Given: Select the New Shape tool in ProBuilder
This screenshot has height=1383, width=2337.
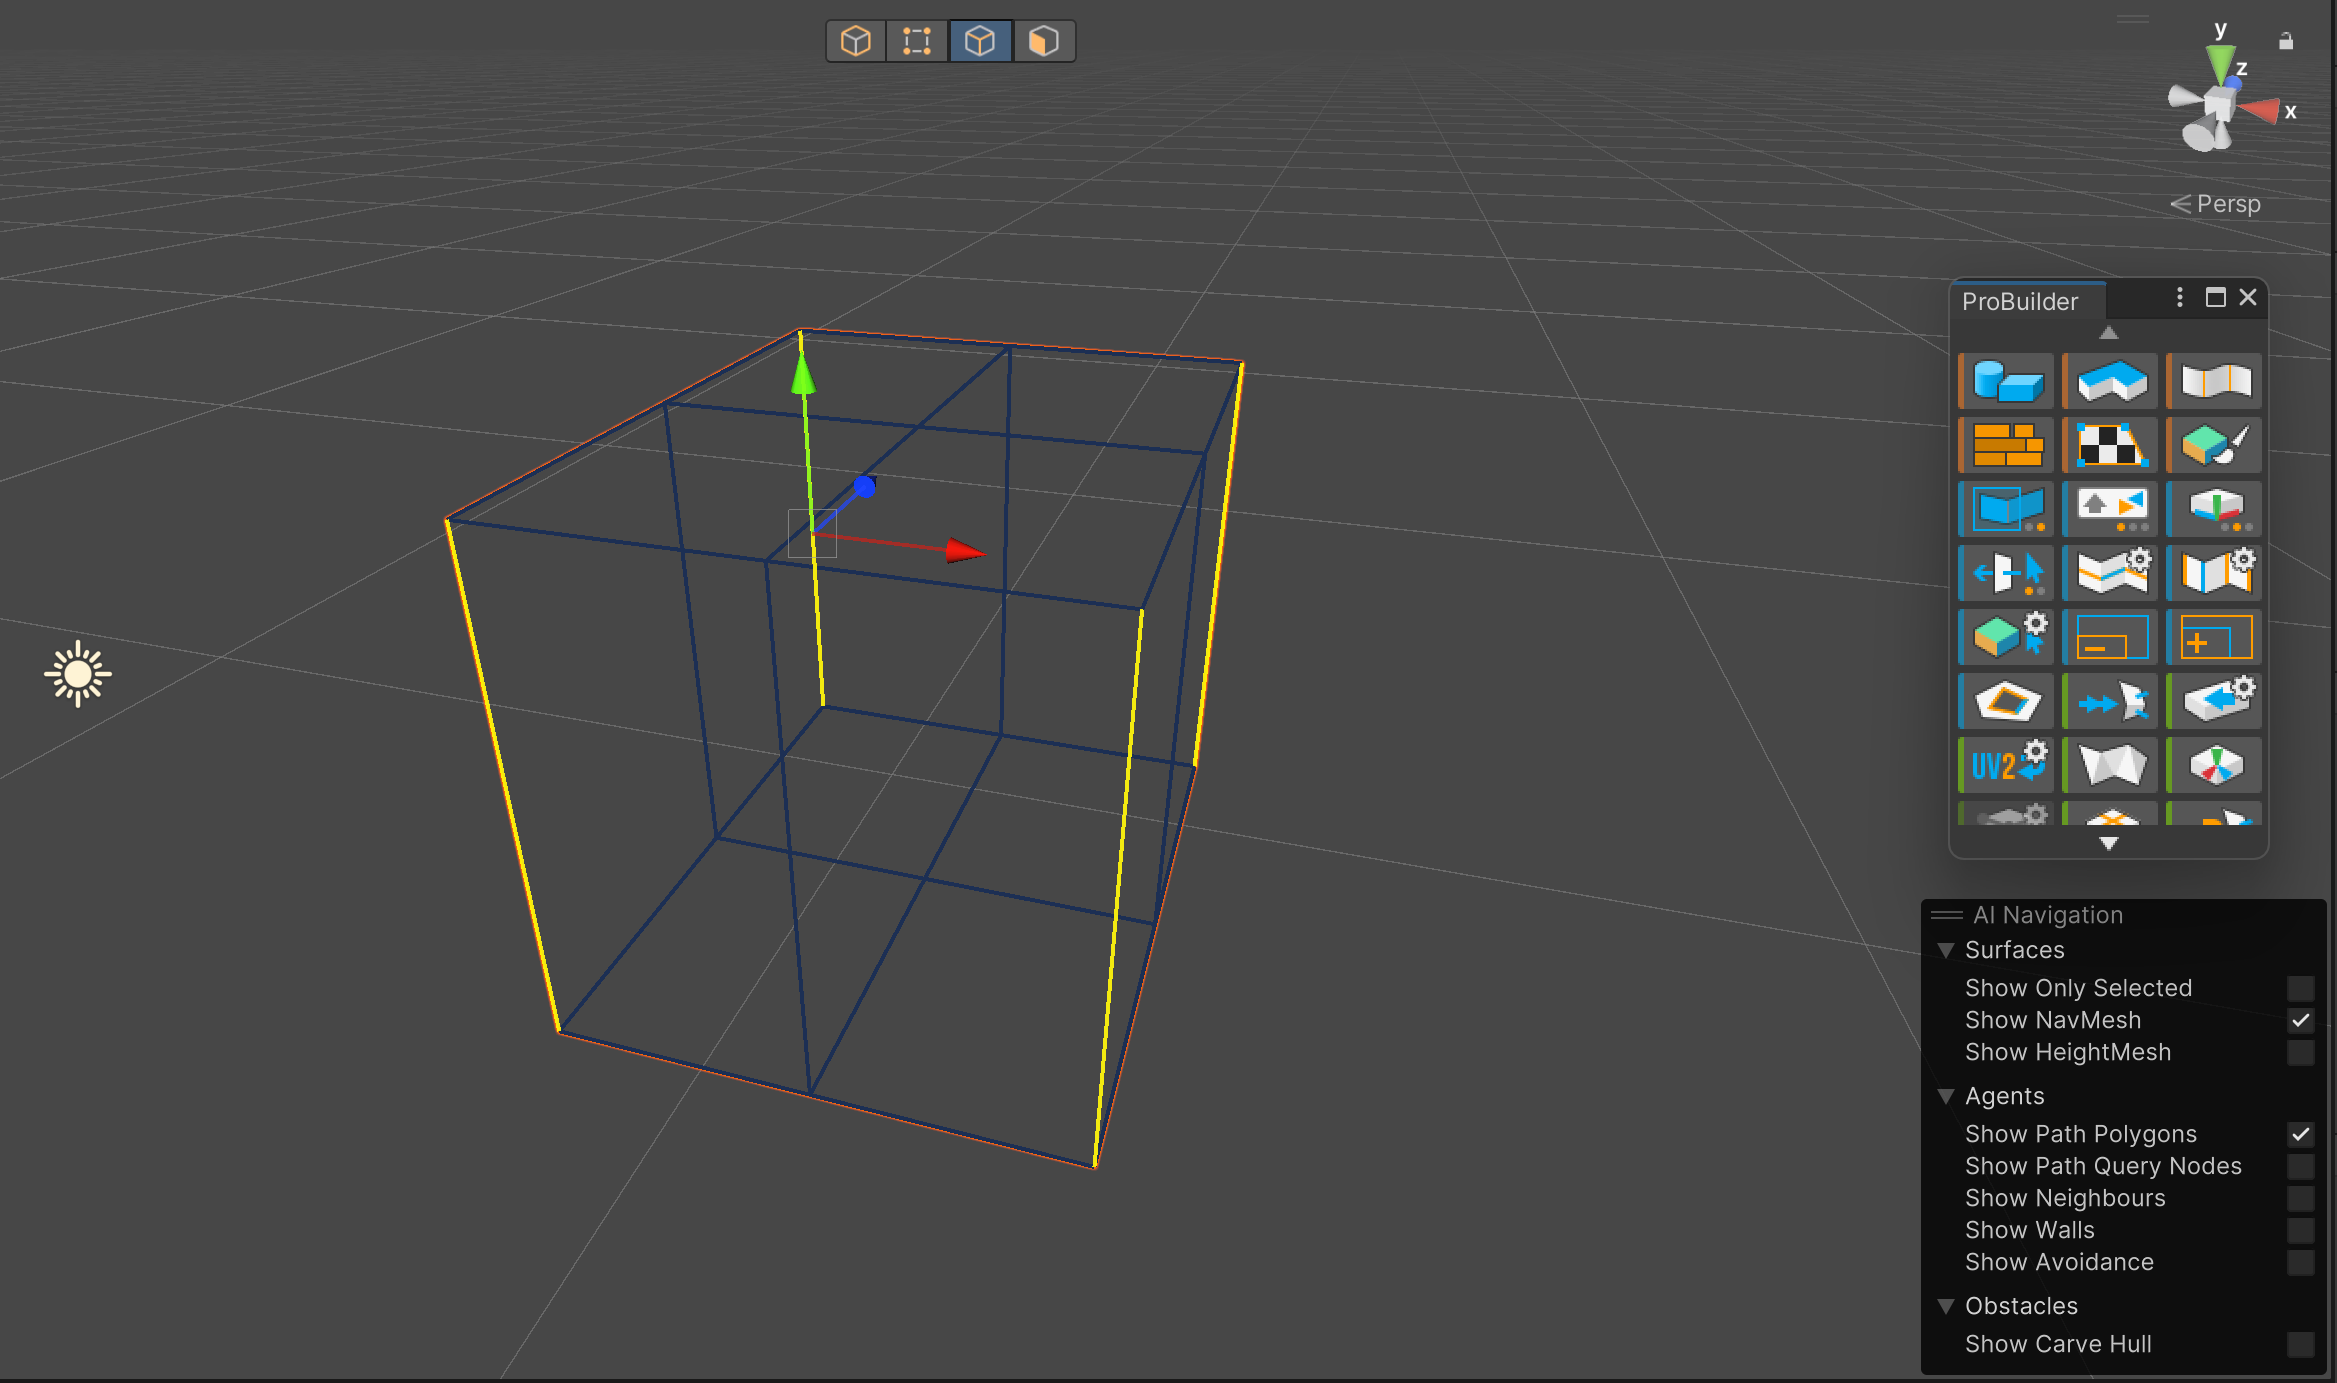Looking at the screenshot, I should click(2004, 381).
